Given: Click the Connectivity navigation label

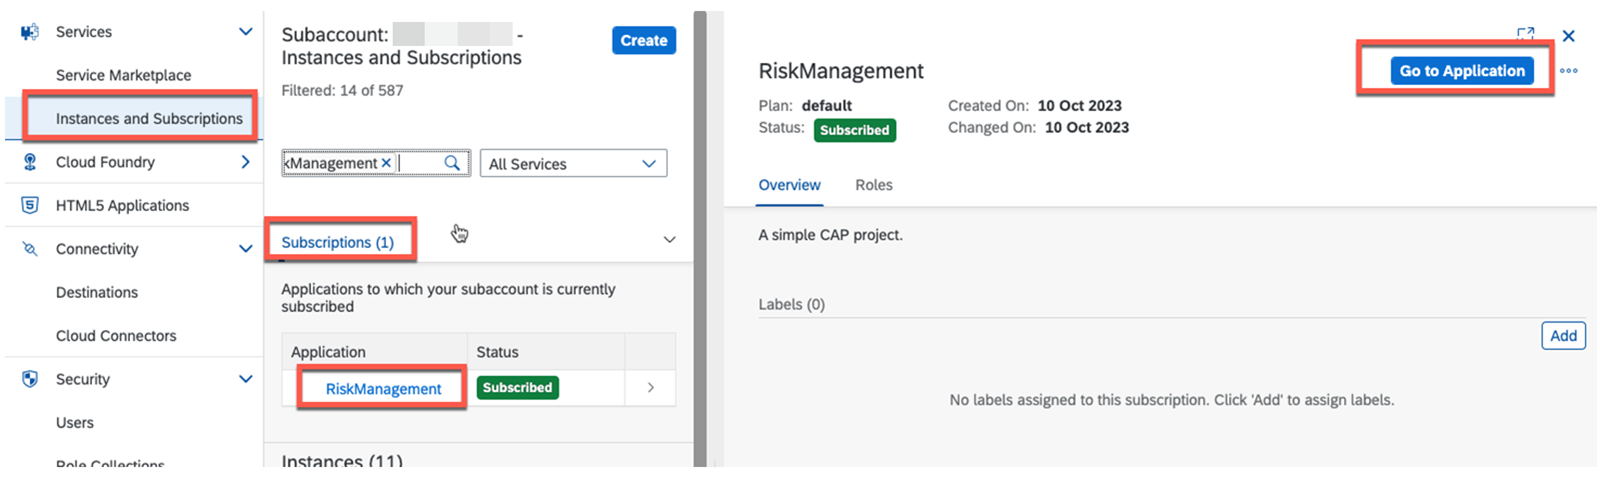Looking at the screenshot, I should tap(97, 249).
